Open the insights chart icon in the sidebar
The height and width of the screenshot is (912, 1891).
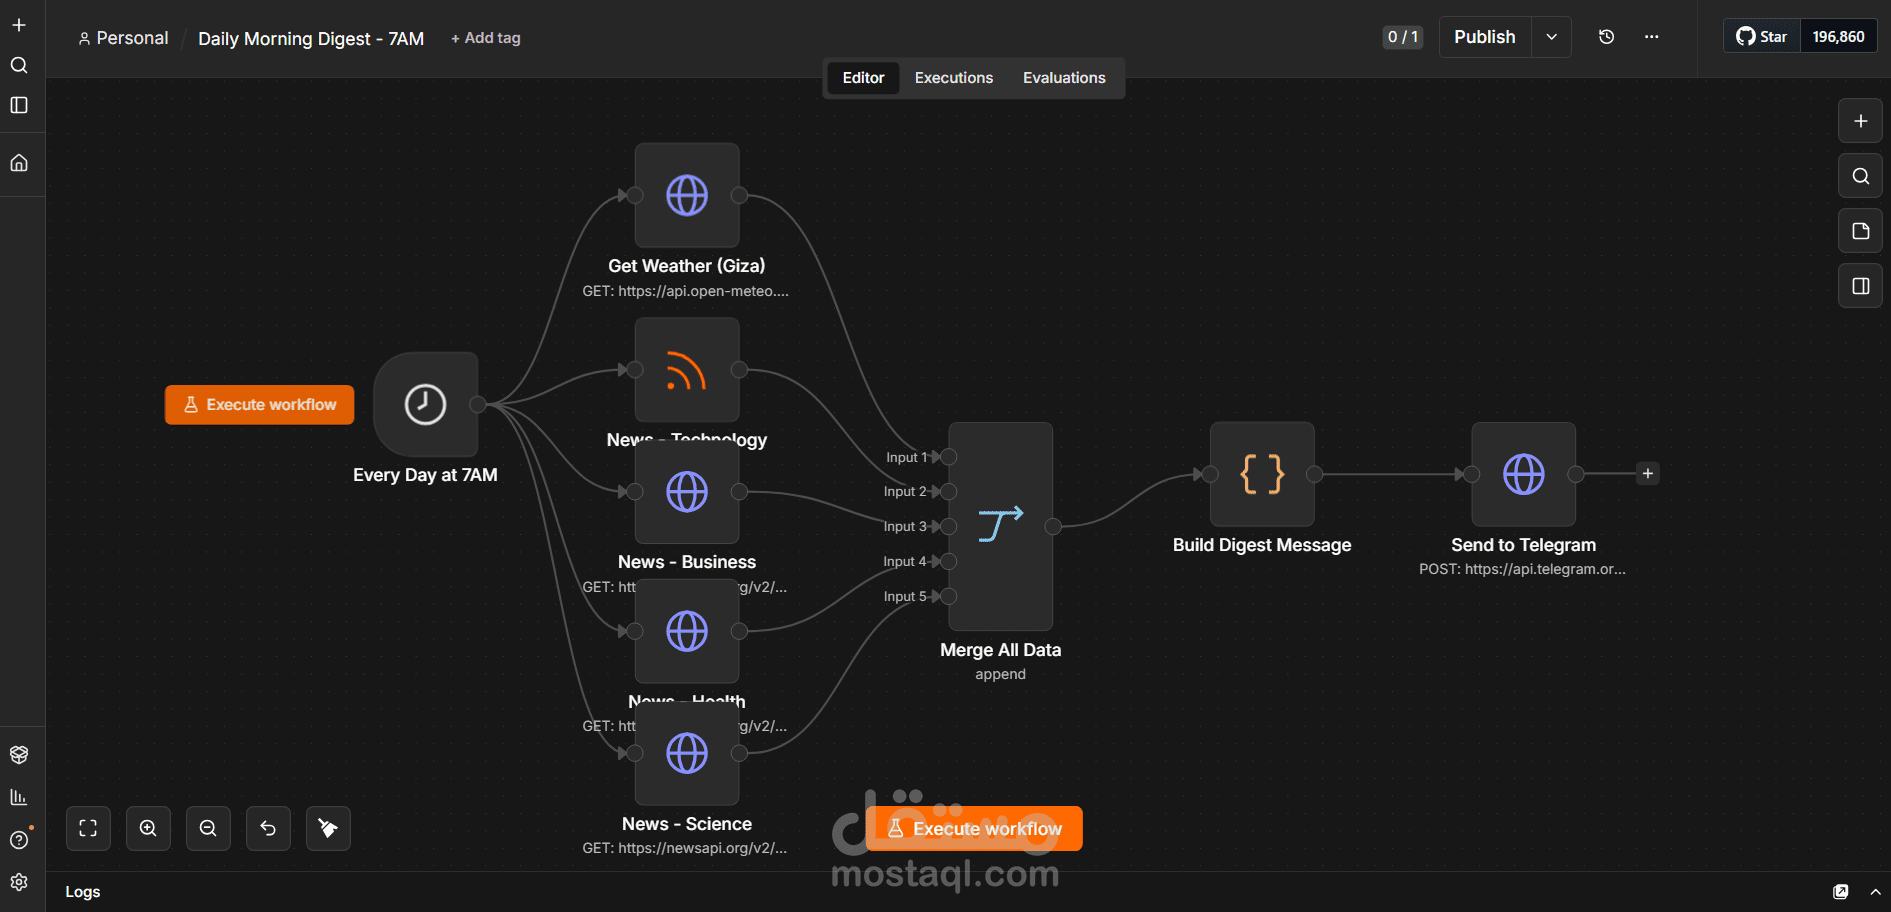(19, 797)
